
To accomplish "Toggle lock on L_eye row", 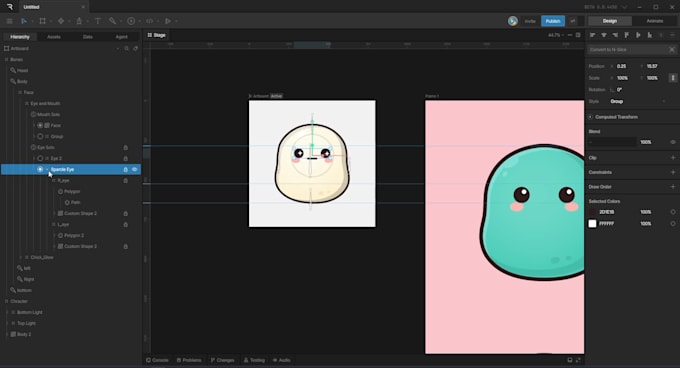I will pos(126,225).
